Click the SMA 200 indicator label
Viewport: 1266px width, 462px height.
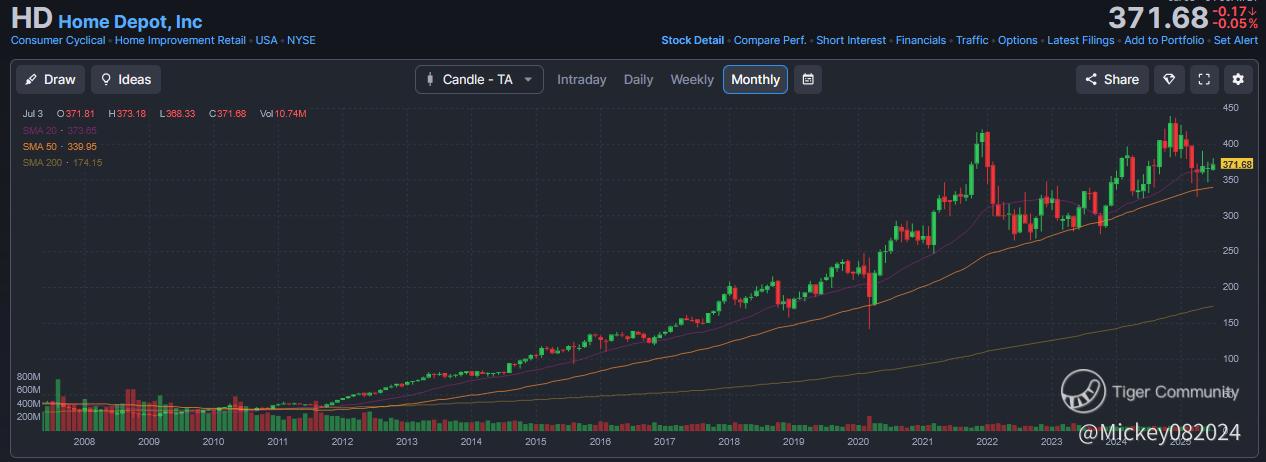tap(63, 162)
